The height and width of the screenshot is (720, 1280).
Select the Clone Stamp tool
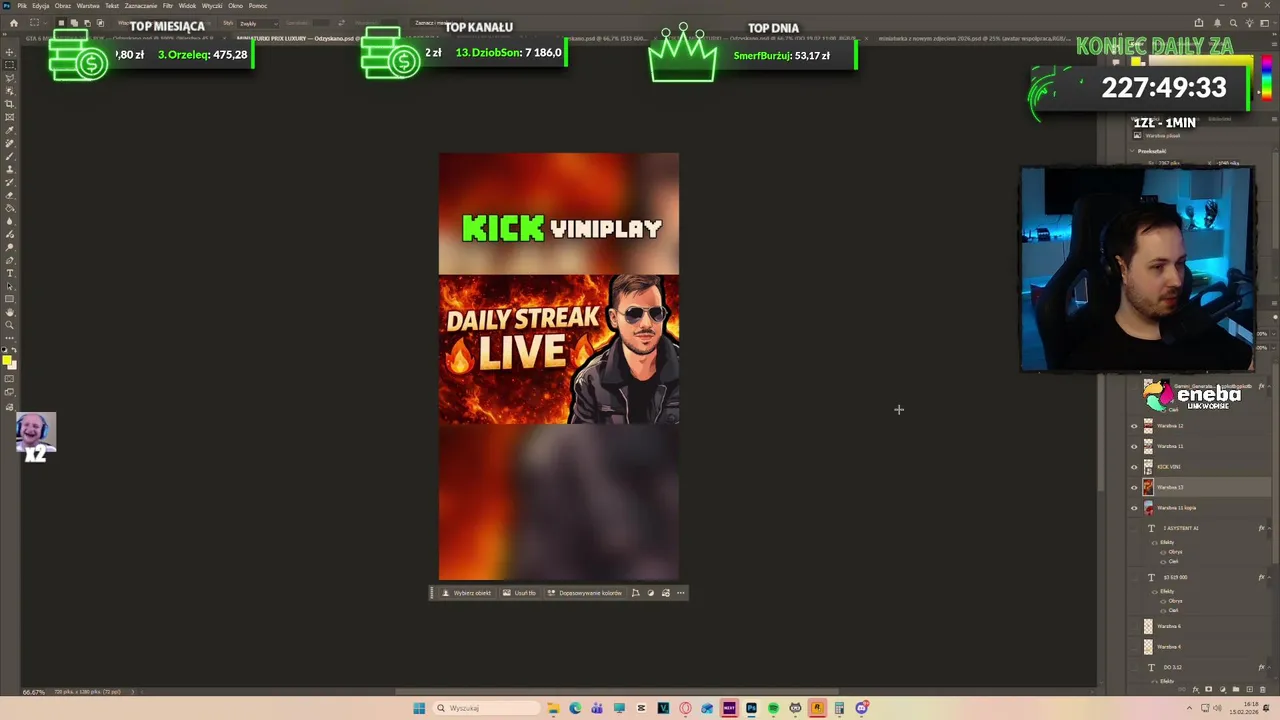coord(10,169)
